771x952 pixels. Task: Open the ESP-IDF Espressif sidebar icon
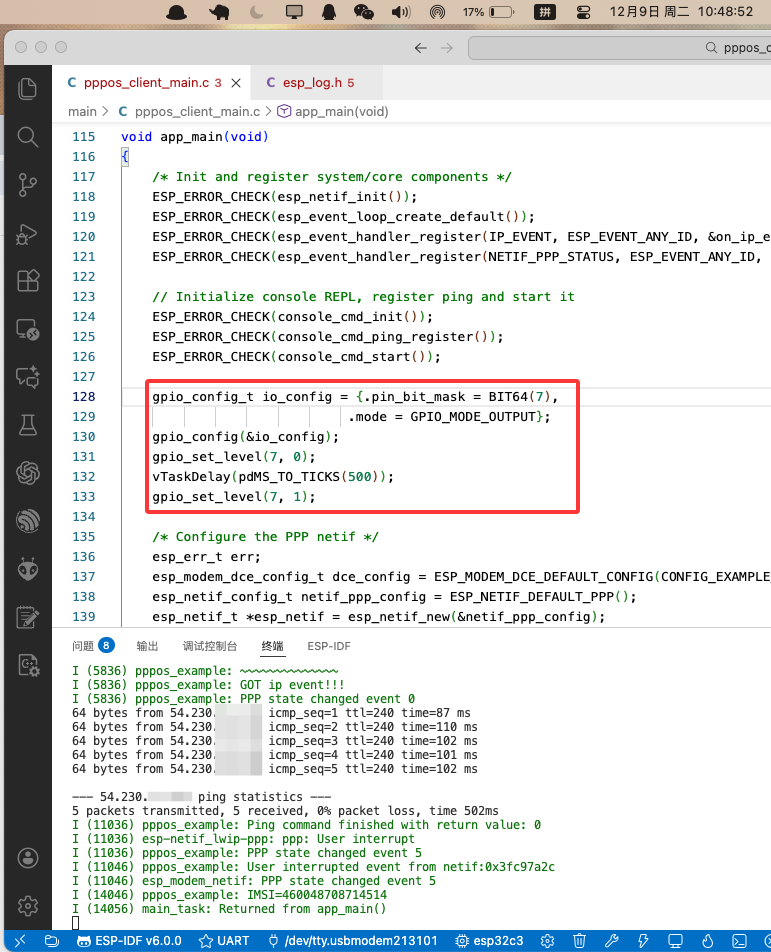click(x=28, y=521)
